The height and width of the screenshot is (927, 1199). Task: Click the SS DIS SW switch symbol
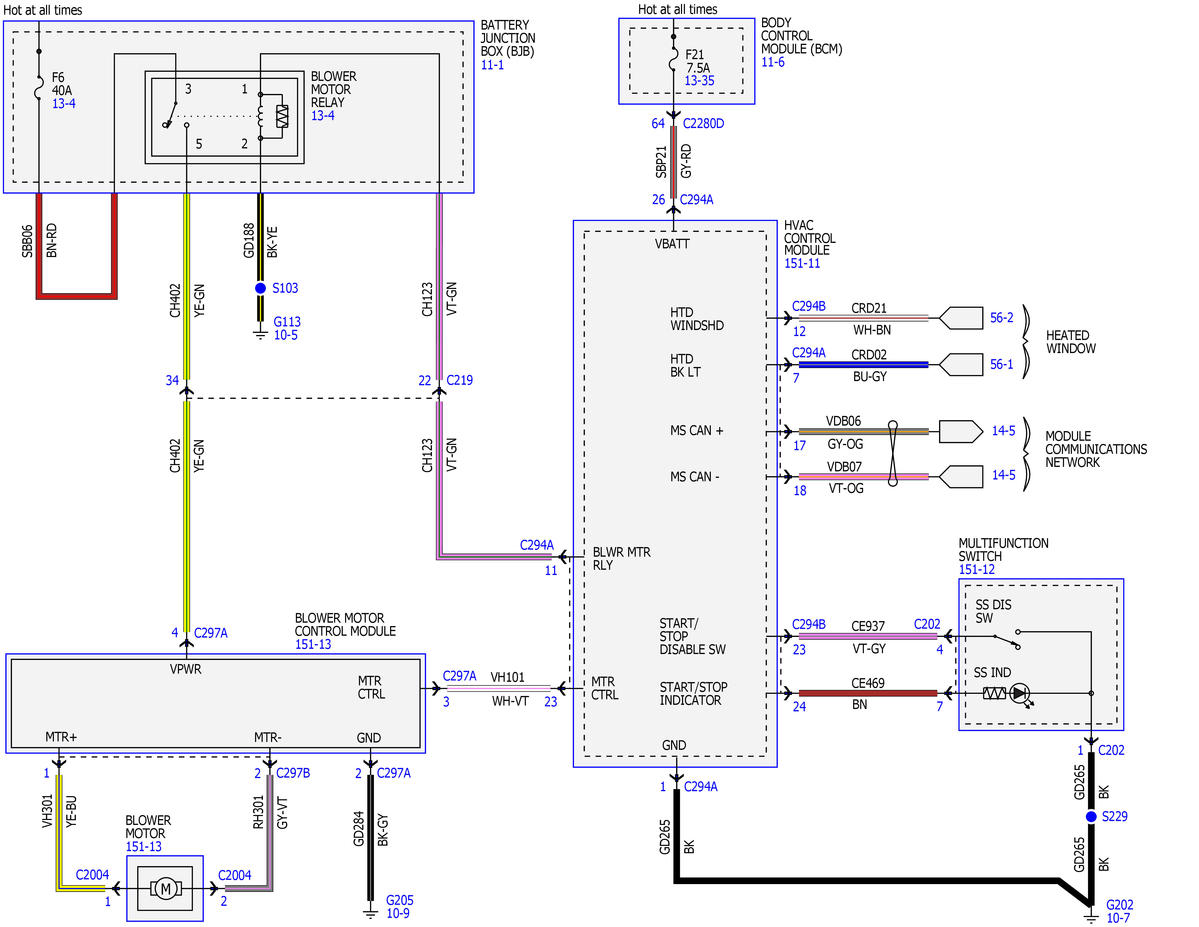pos(1006,639)
